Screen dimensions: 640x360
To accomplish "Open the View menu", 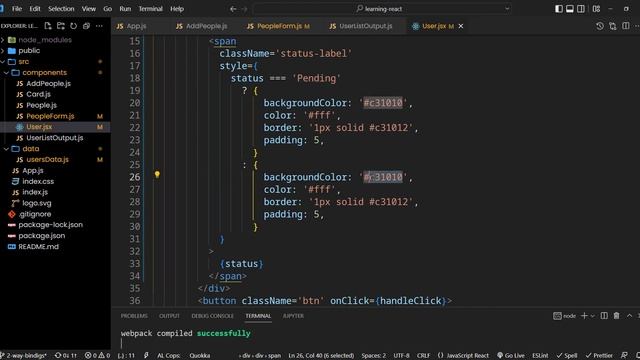I will point(89,9).
